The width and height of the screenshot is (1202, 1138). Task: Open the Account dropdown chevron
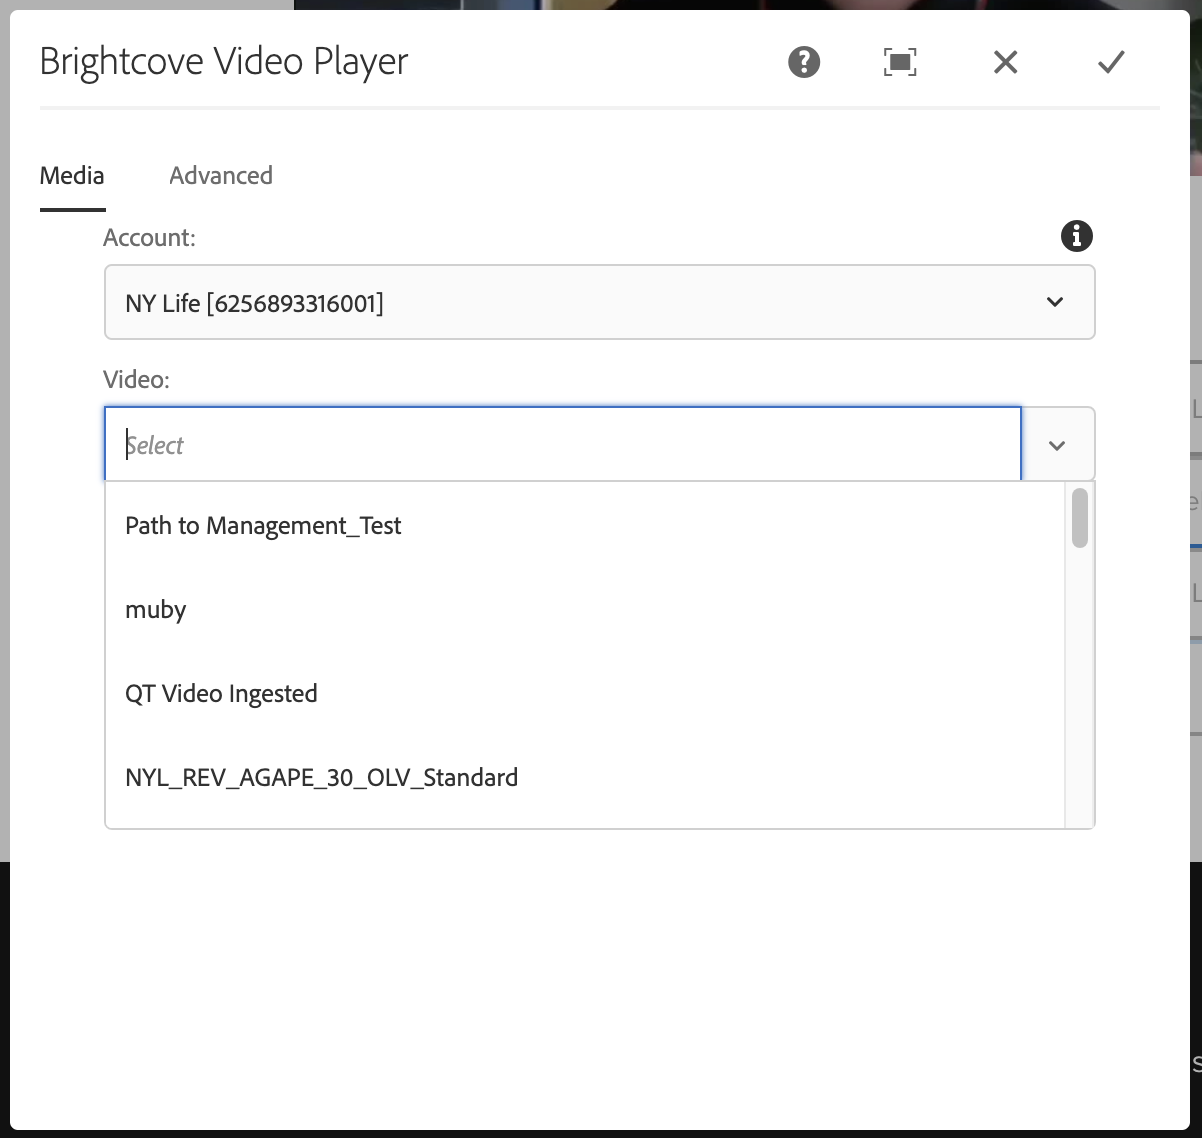pos(1053,302)
